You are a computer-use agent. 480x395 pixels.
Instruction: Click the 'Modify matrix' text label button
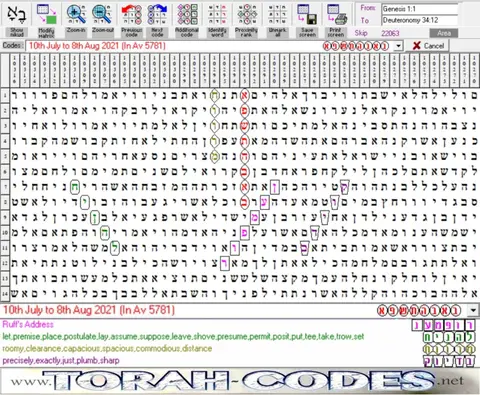pos(46,32)
